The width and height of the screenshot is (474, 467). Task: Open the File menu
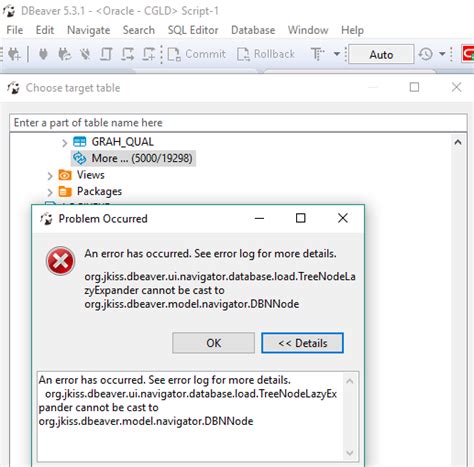pos(15,30)
